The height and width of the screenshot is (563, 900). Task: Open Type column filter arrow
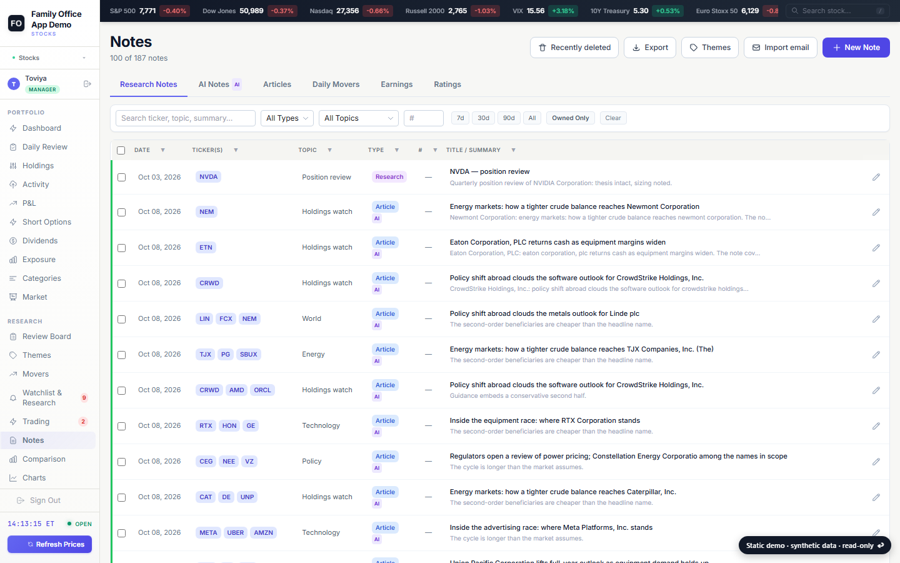pos(397,150)
